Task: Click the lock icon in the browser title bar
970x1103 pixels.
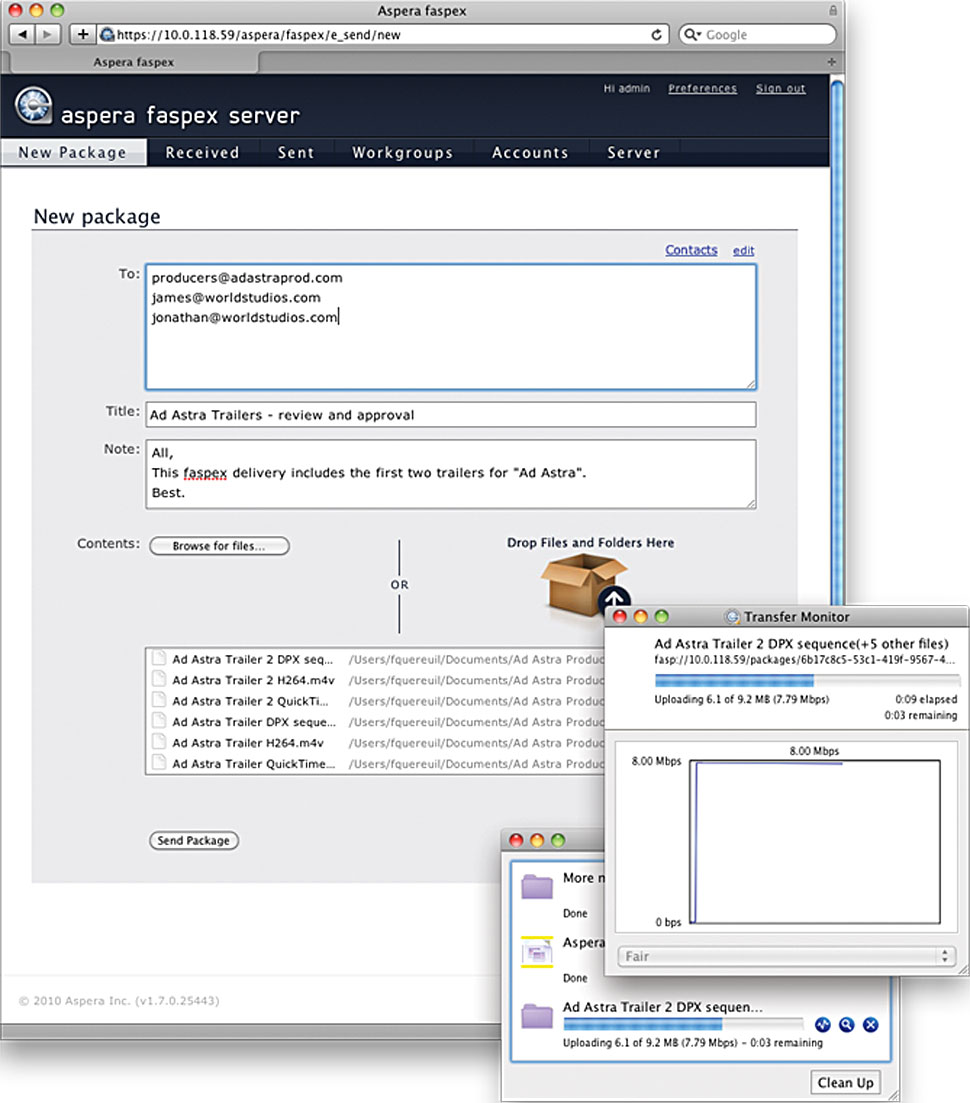Action: coord(833,11)
